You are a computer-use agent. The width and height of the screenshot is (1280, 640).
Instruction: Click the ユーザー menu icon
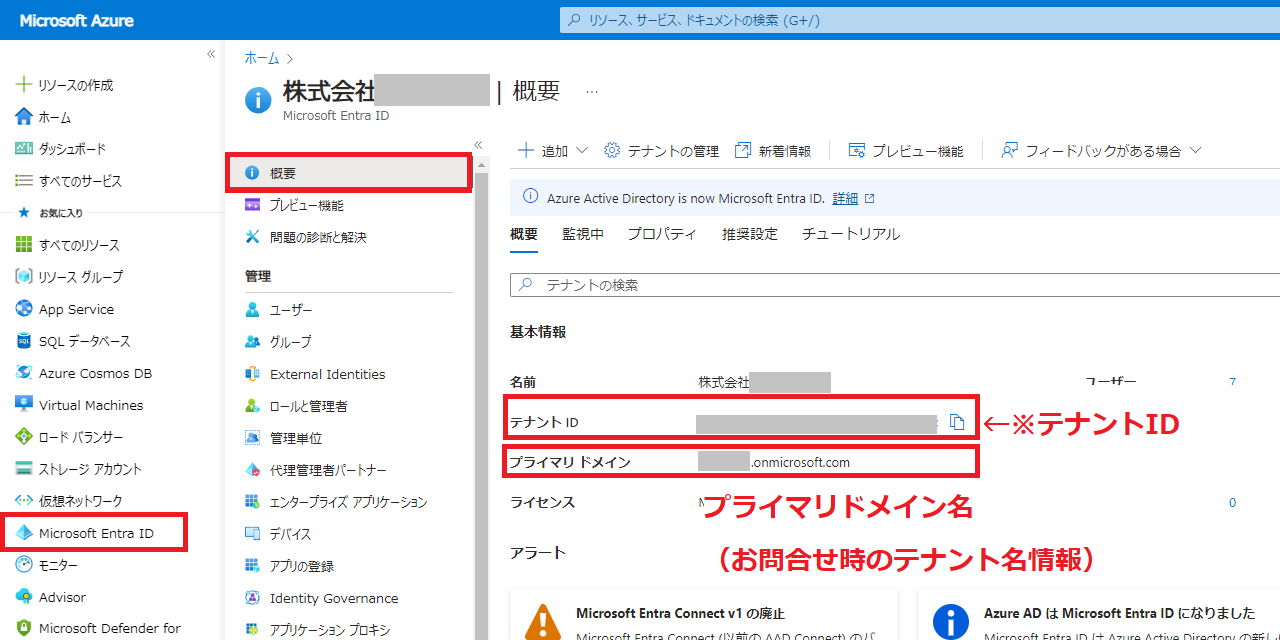pyautogui.click(x=252, y=310)
